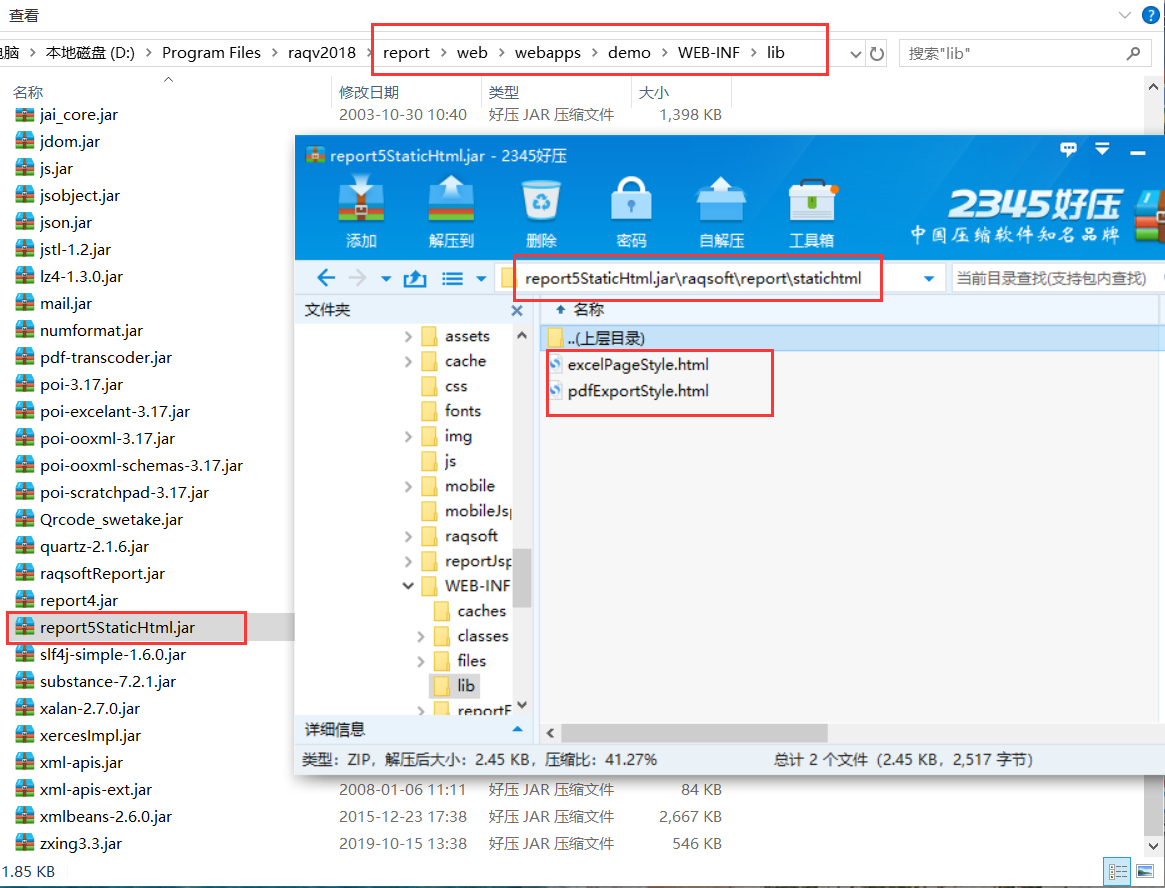Expand the classes folder in tree
The width and height of the screenshot is (1165, 888).
[420, 636]
